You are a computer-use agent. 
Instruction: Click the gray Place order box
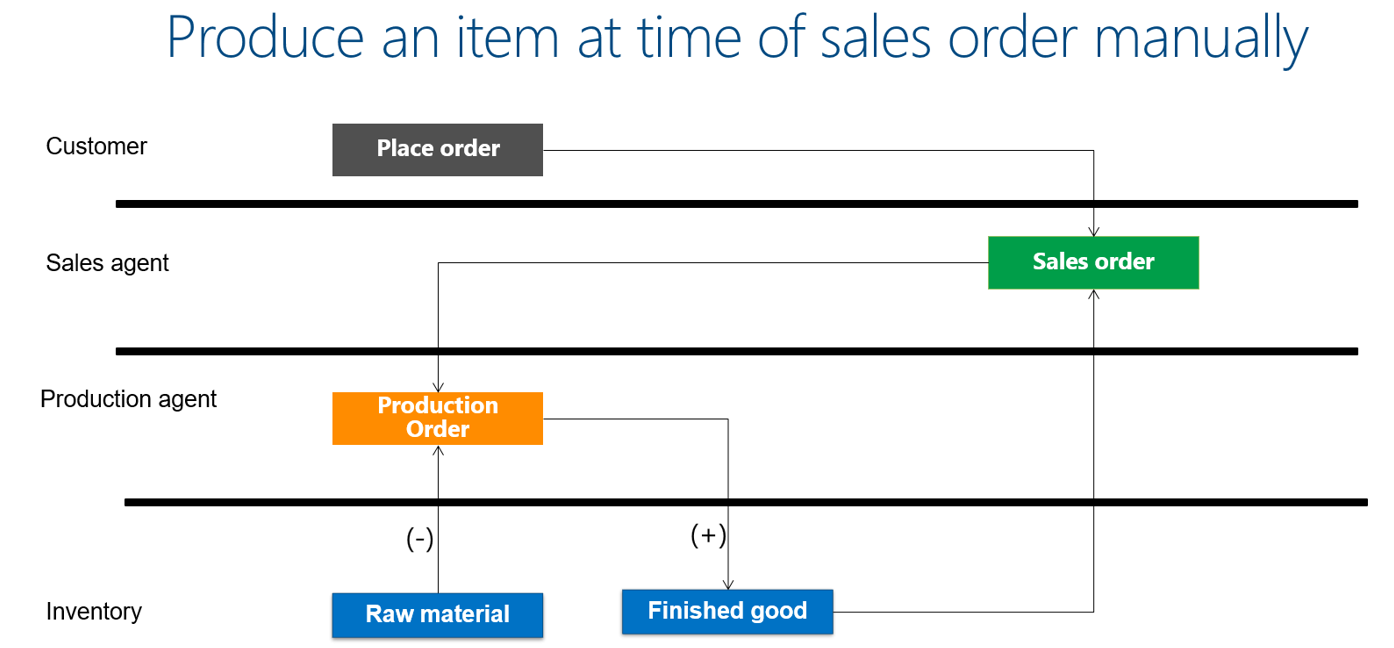click(x=437, y=149)
